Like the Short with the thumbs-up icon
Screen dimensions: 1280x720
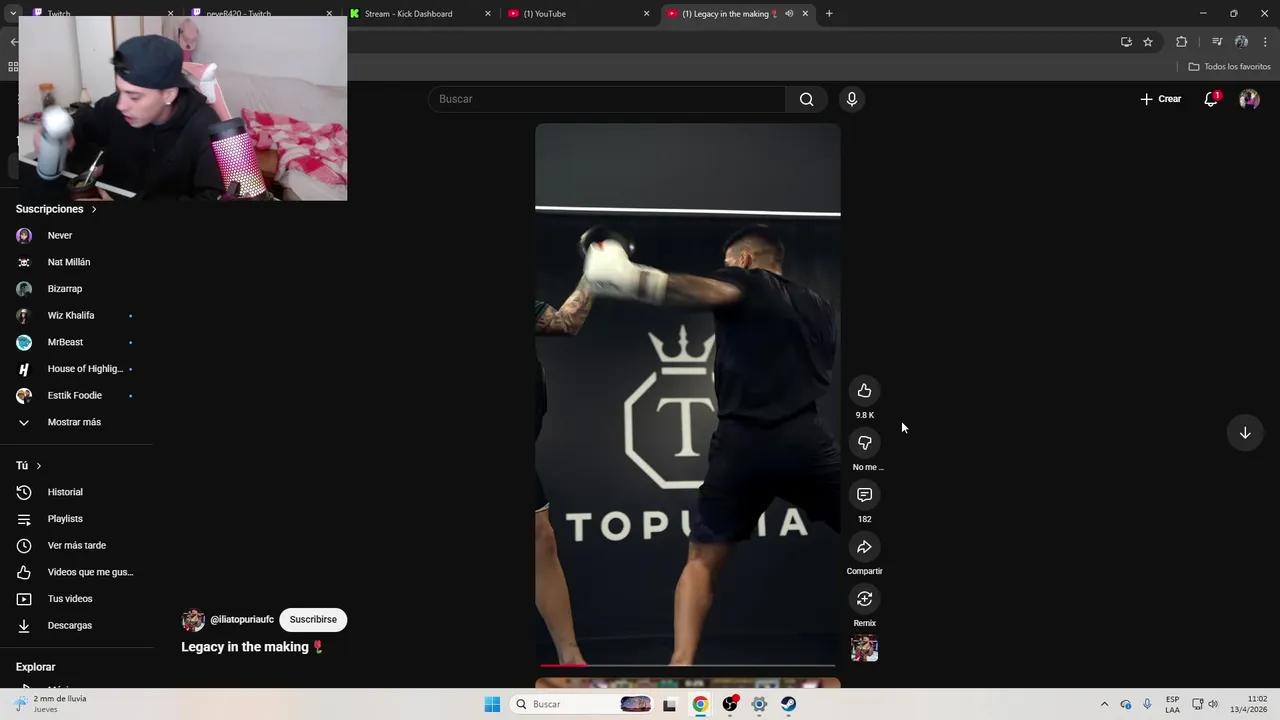pyautogui.click(x=864, y=391)
